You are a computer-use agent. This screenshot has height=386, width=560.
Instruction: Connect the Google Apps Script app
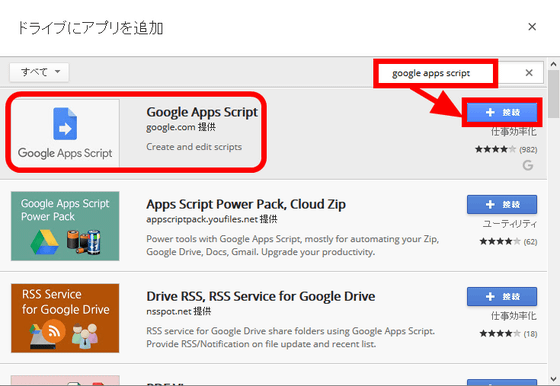tap(502, 112)
